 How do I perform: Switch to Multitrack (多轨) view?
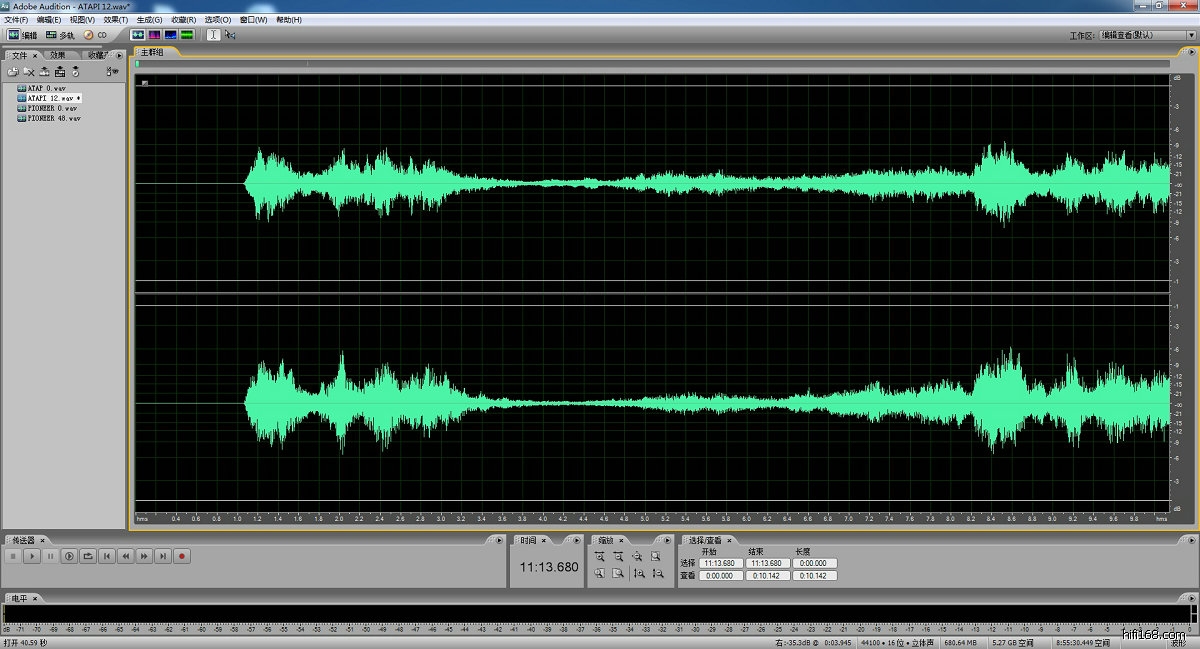click(60, 35)
